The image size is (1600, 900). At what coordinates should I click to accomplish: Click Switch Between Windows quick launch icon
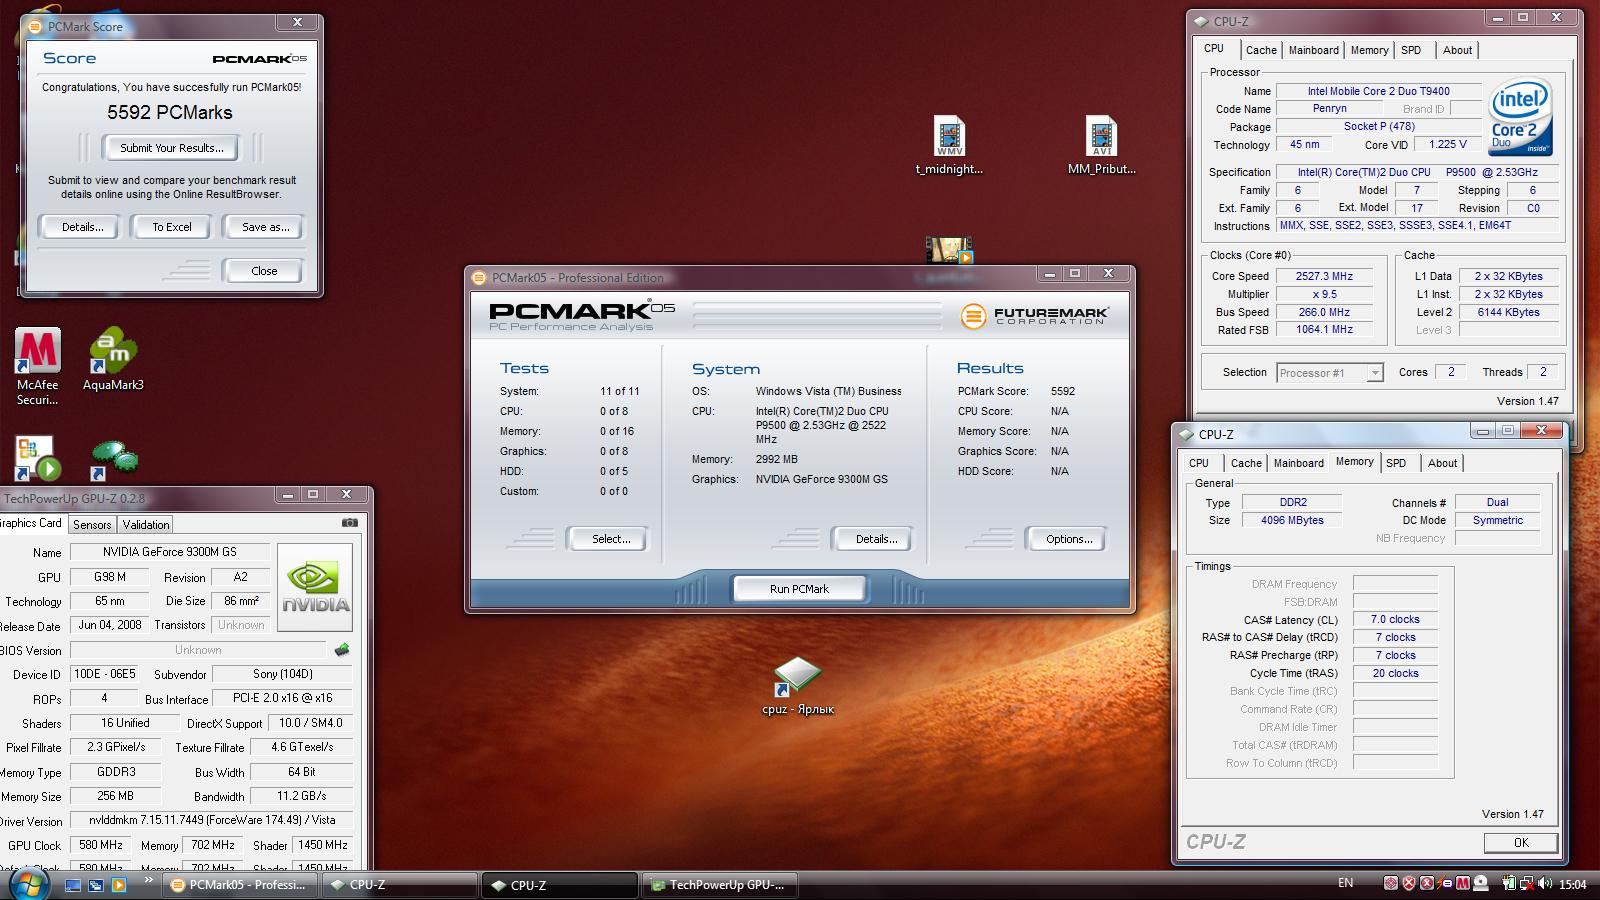tap(96, 885)
